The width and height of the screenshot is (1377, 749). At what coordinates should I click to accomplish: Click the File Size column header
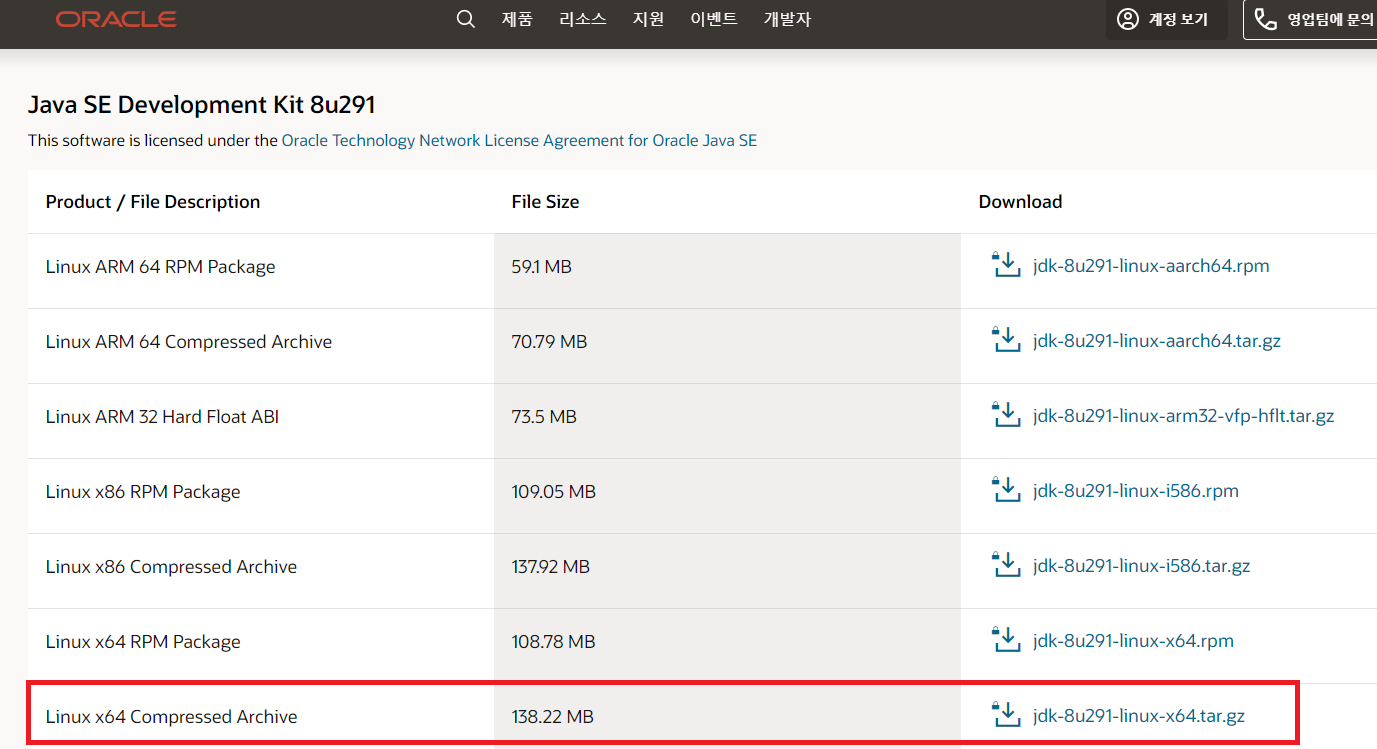545,202
